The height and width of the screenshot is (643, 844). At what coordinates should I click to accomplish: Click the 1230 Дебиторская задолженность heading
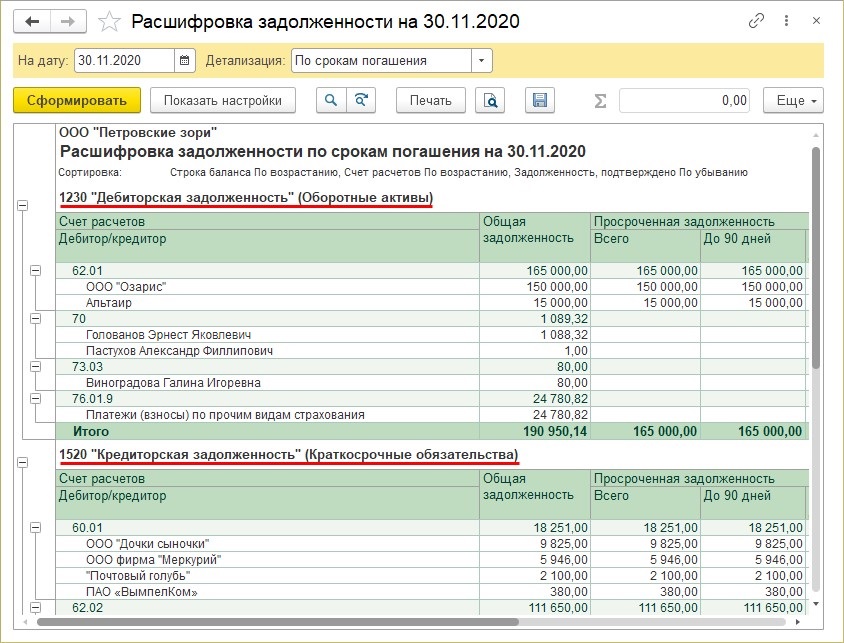tap(246, 197)
